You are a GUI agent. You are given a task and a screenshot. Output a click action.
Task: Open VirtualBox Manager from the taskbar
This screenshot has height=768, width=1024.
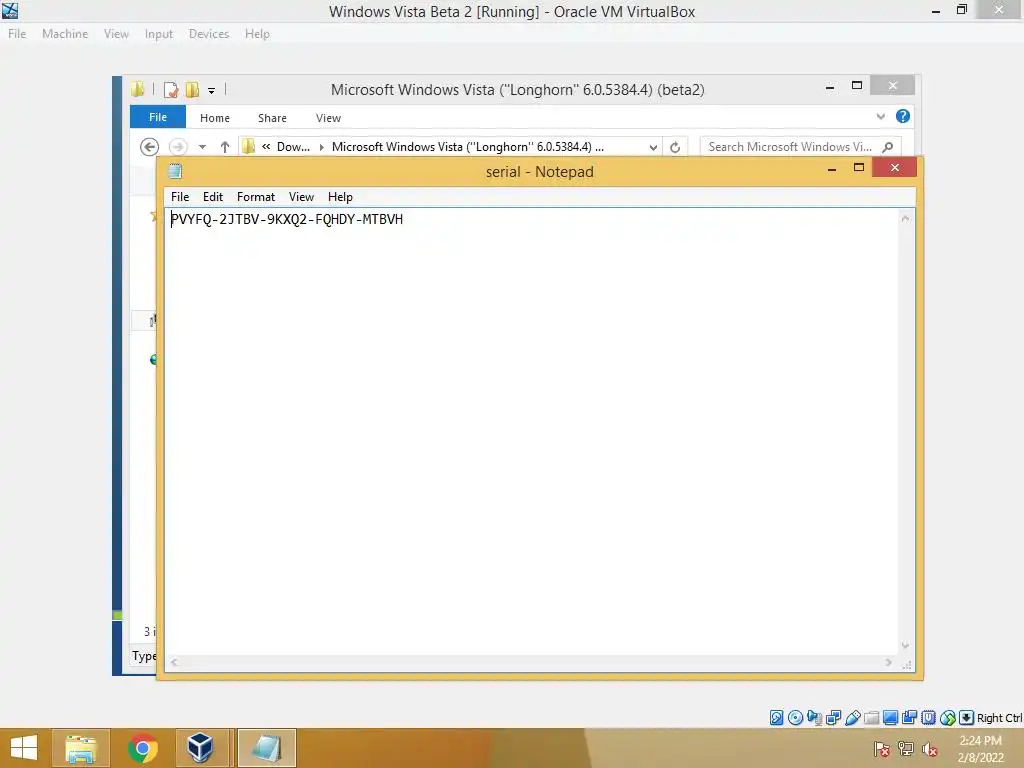click(x=200, y=748)
